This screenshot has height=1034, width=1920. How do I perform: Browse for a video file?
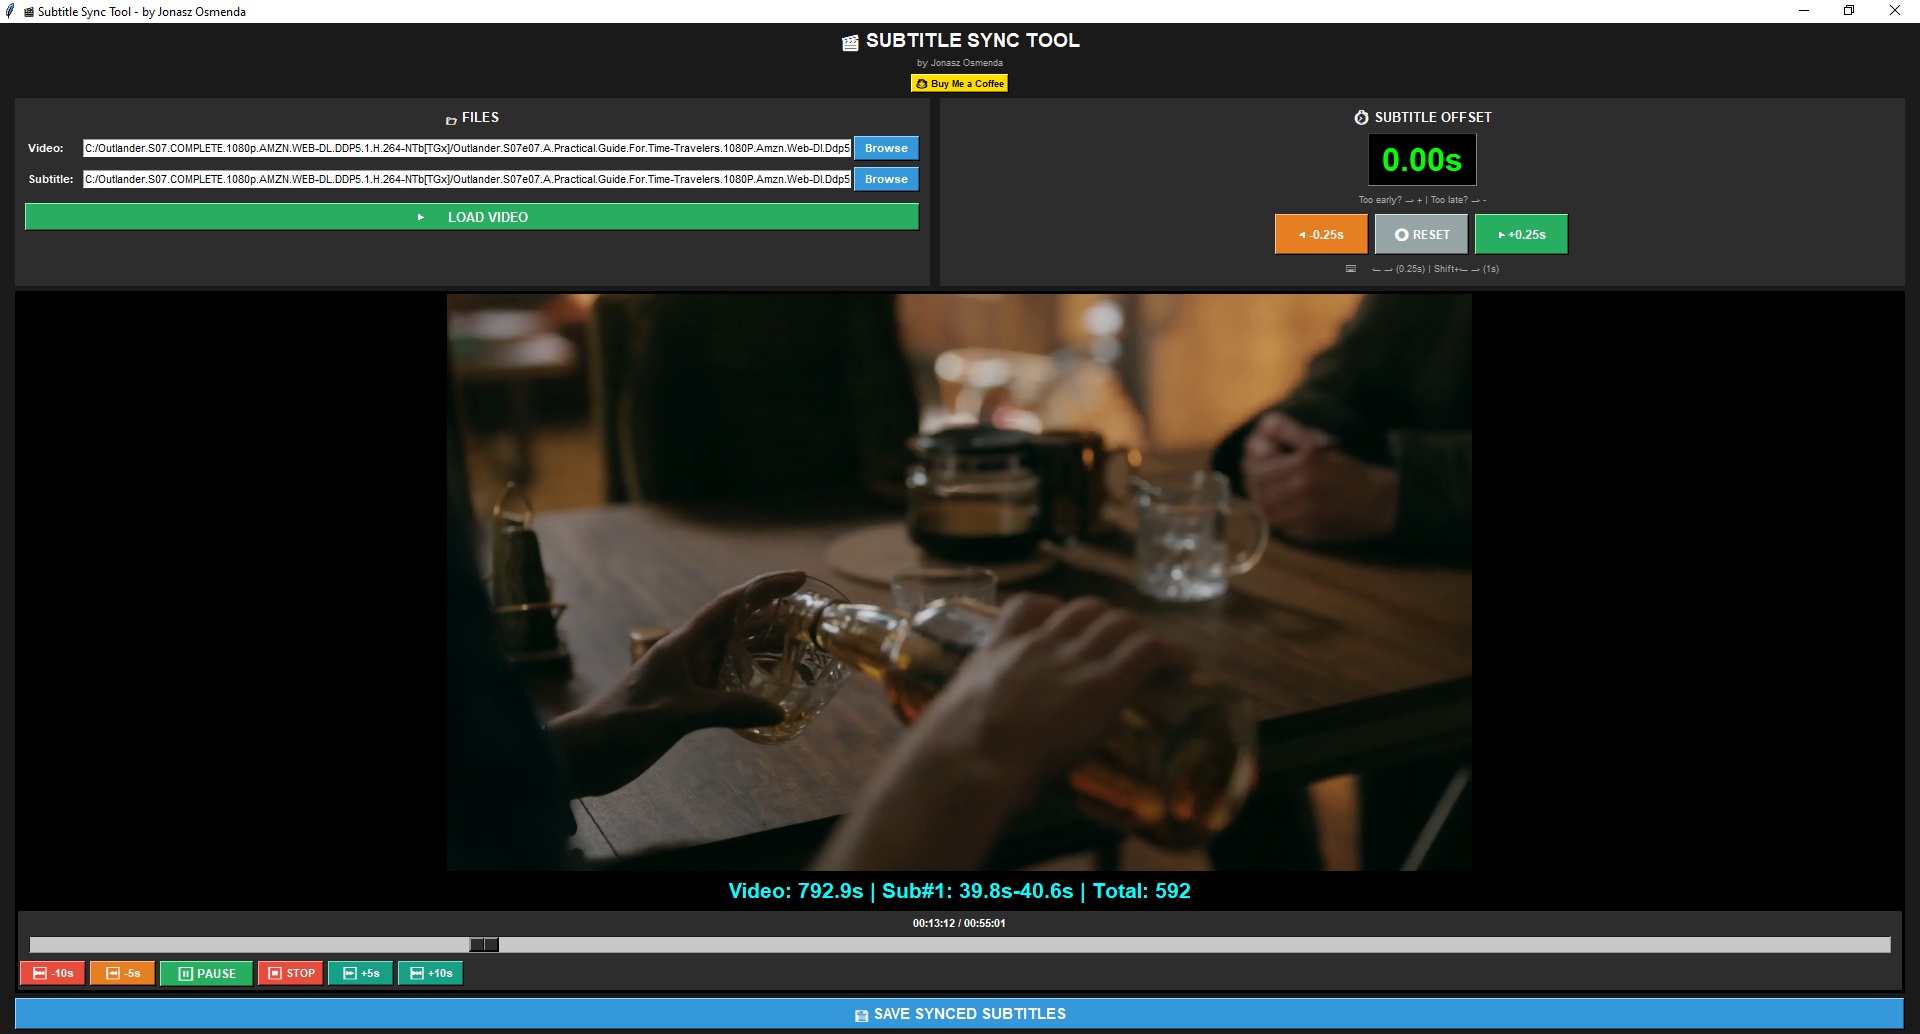coord(886,148)
